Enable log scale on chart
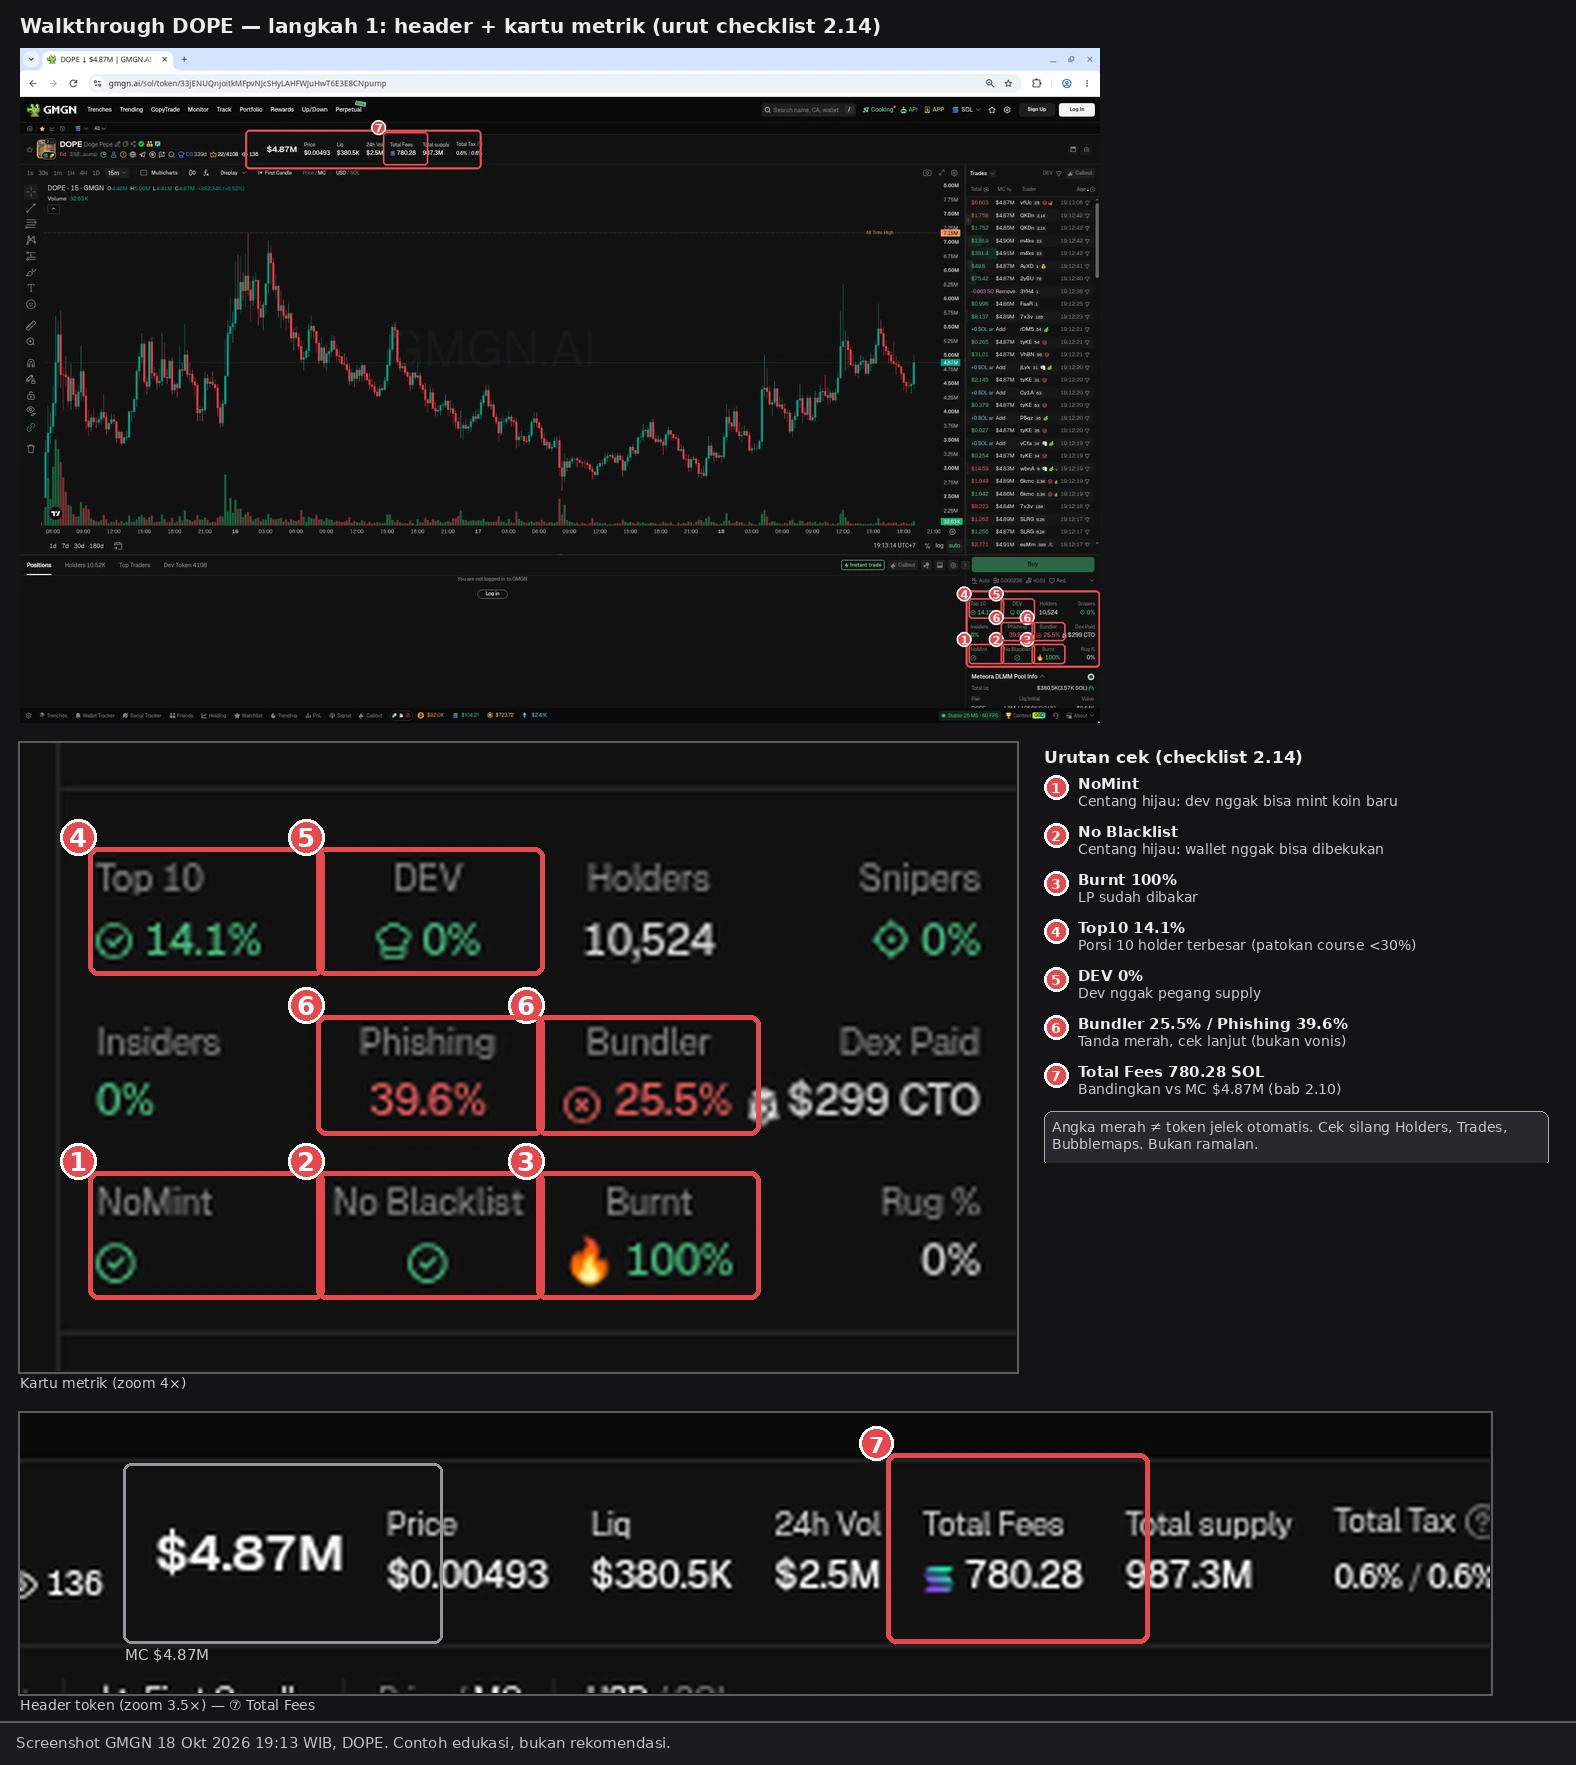Screen dimensions: 1576x1765 point(939,546)
